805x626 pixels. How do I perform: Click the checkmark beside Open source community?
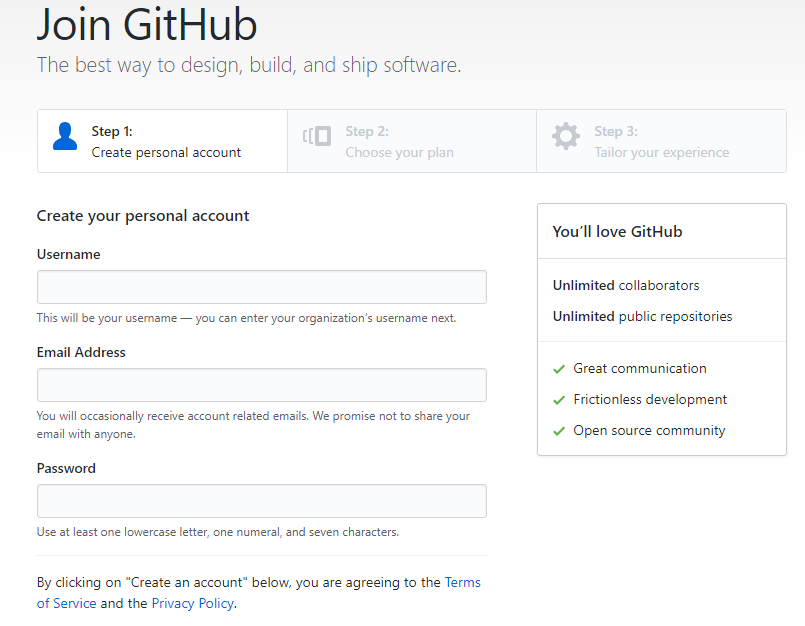pyautogui.click(x=559, y=430)
